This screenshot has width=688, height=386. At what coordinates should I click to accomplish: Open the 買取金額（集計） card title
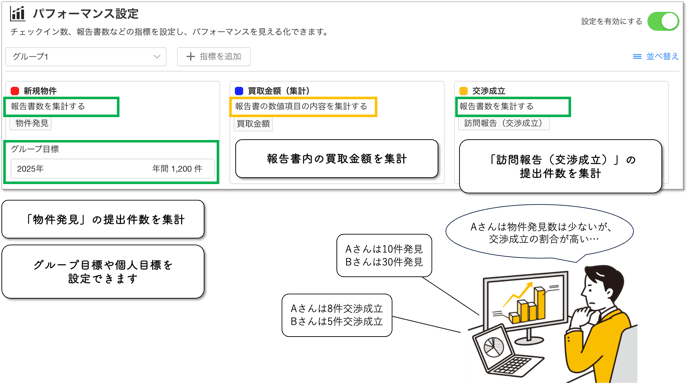[x=279, y=91]
